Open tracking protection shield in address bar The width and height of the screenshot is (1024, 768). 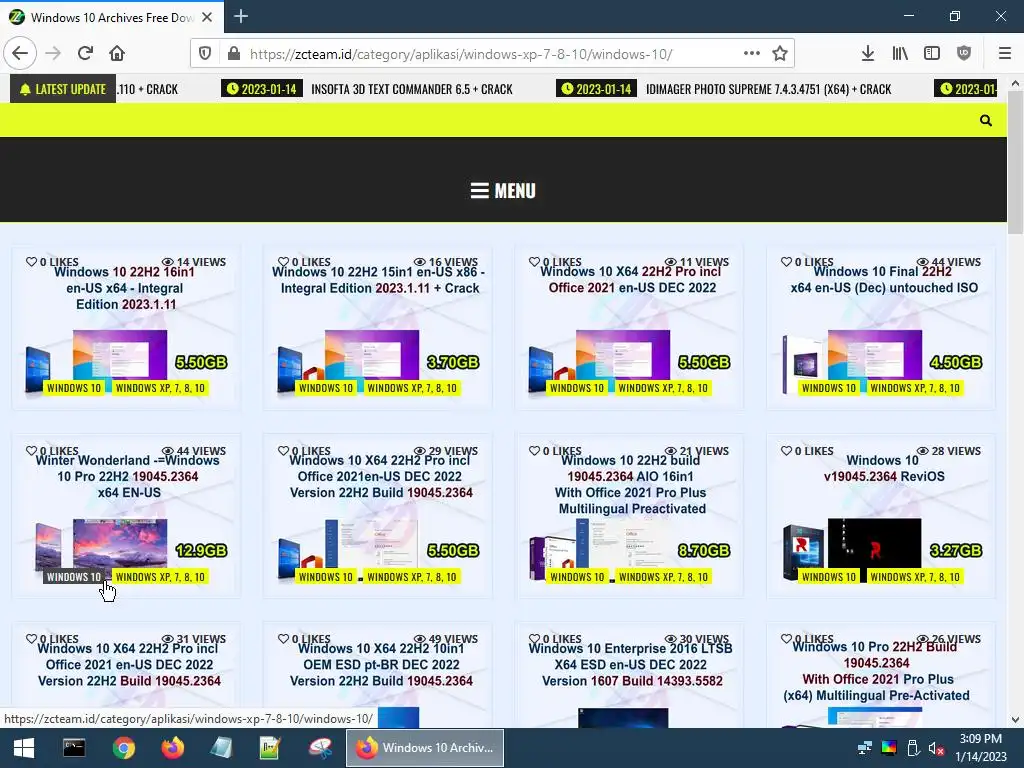click(x=205, y=54)
